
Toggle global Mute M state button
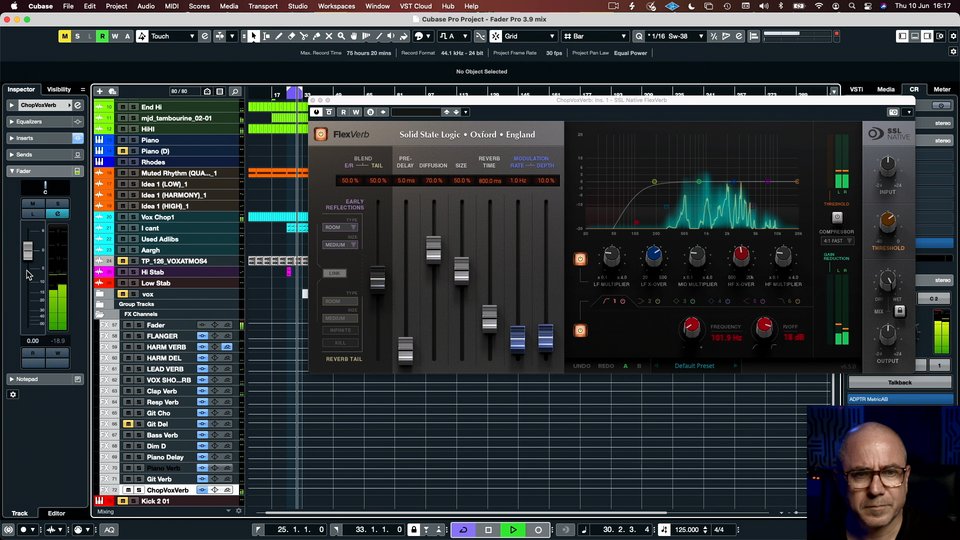click(64, 36)
